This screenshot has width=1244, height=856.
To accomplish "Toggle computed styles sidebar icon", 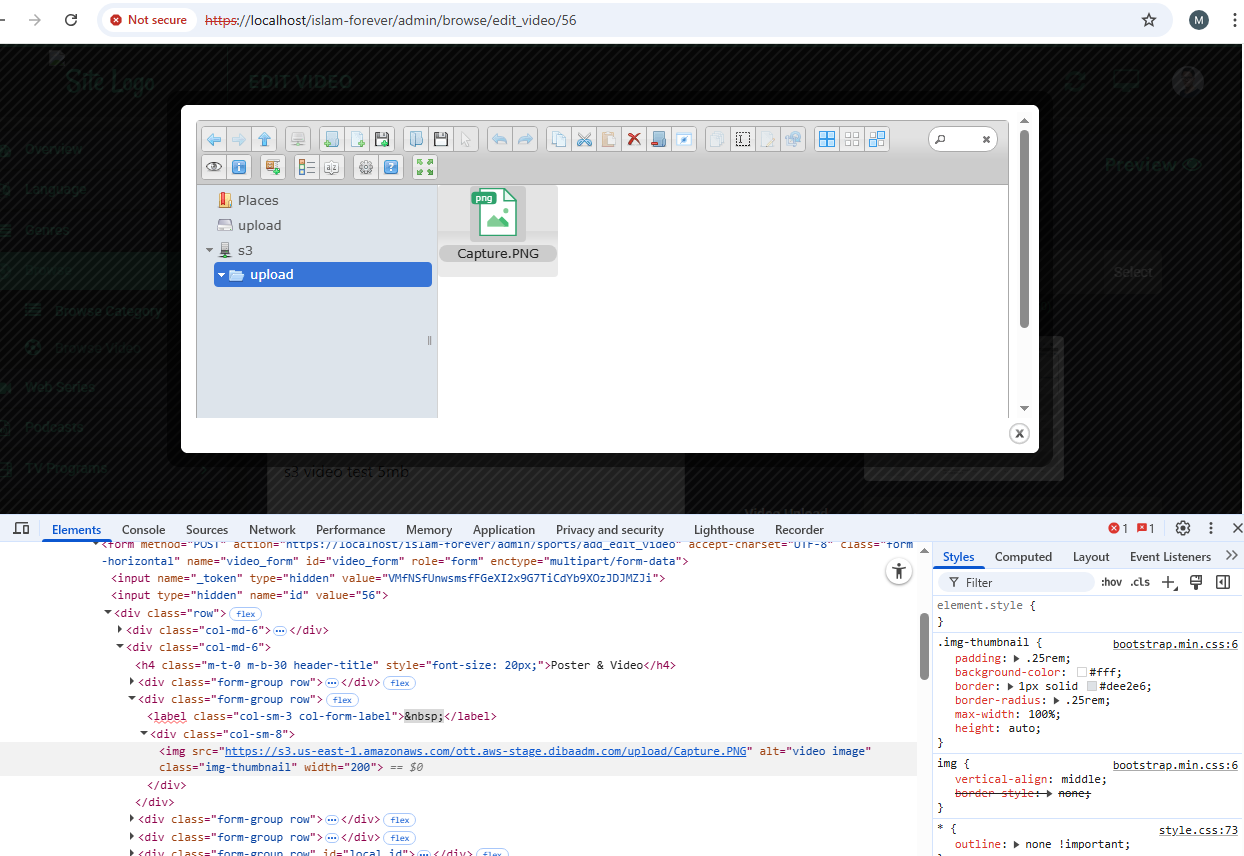I will coord(1222,582).
